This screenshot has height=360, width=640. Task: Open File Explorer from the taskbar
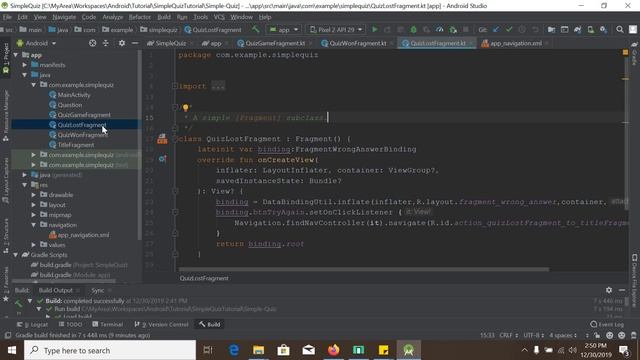pyautogui.click(x=258, y=350)
